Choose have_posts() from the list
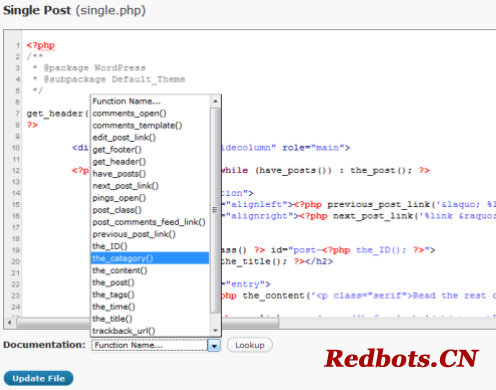Image resolution: width=496 pixels, height=390 pixels. (x=150, y=174)
